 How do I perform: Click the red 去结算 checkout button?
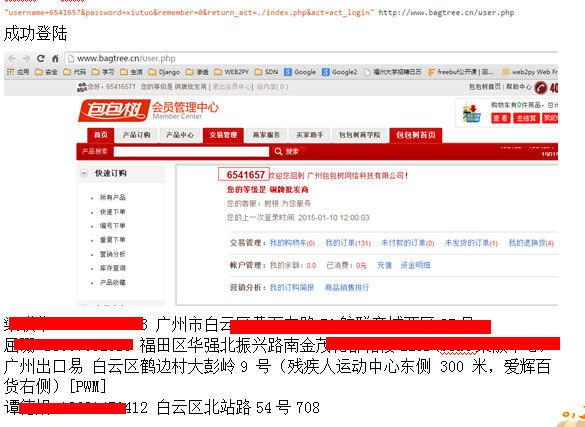pyautogui.click(x=526, y=118)
